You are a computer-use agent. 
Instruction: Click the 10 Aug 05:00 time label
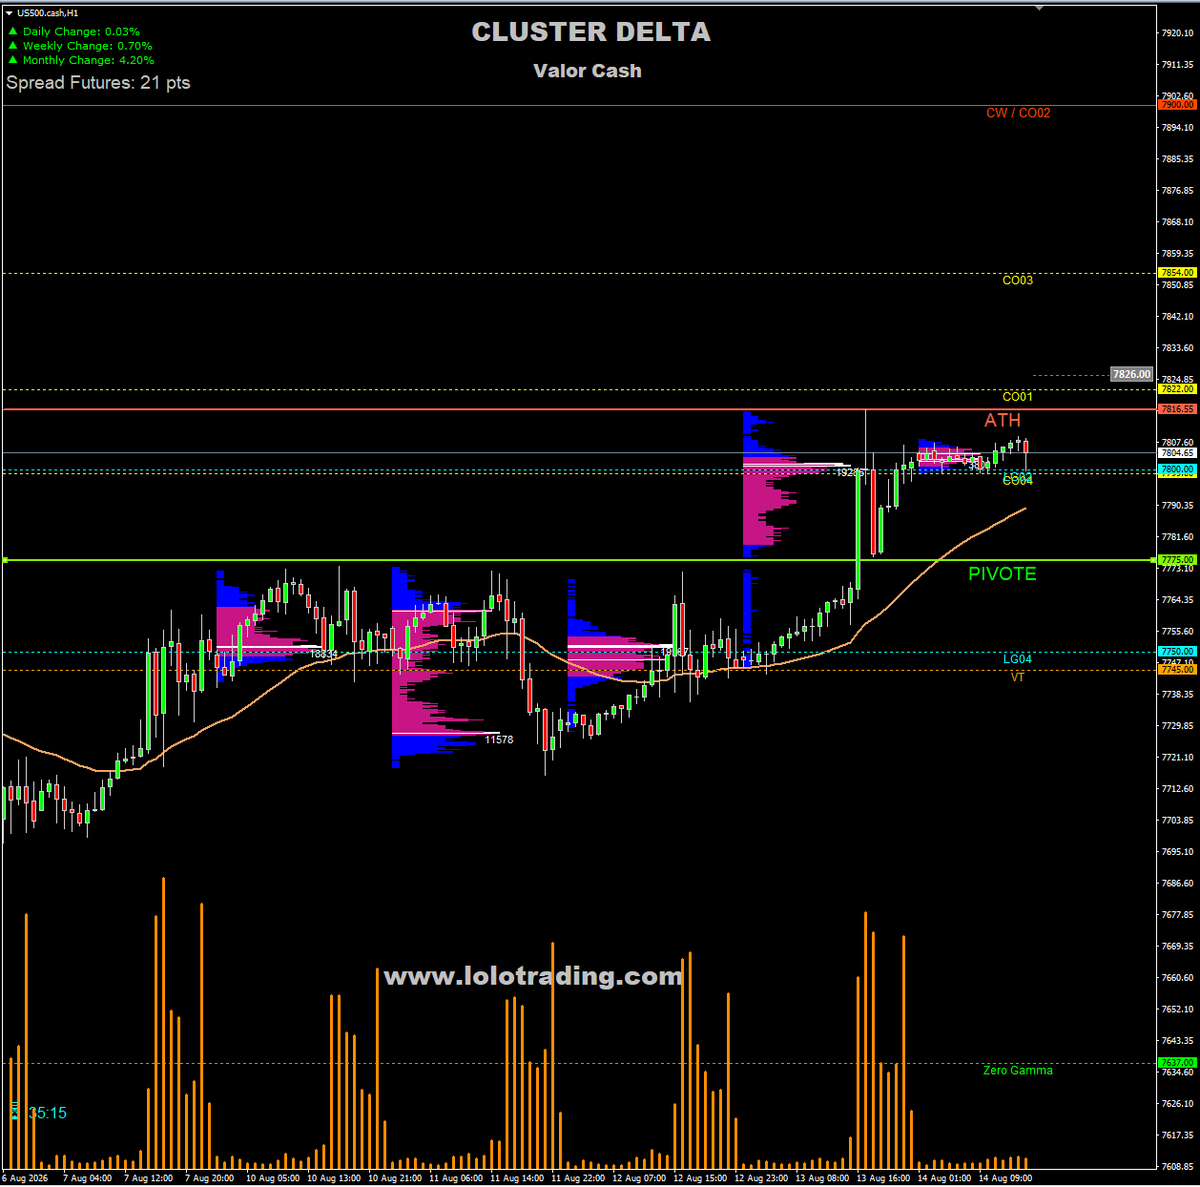272,1178
